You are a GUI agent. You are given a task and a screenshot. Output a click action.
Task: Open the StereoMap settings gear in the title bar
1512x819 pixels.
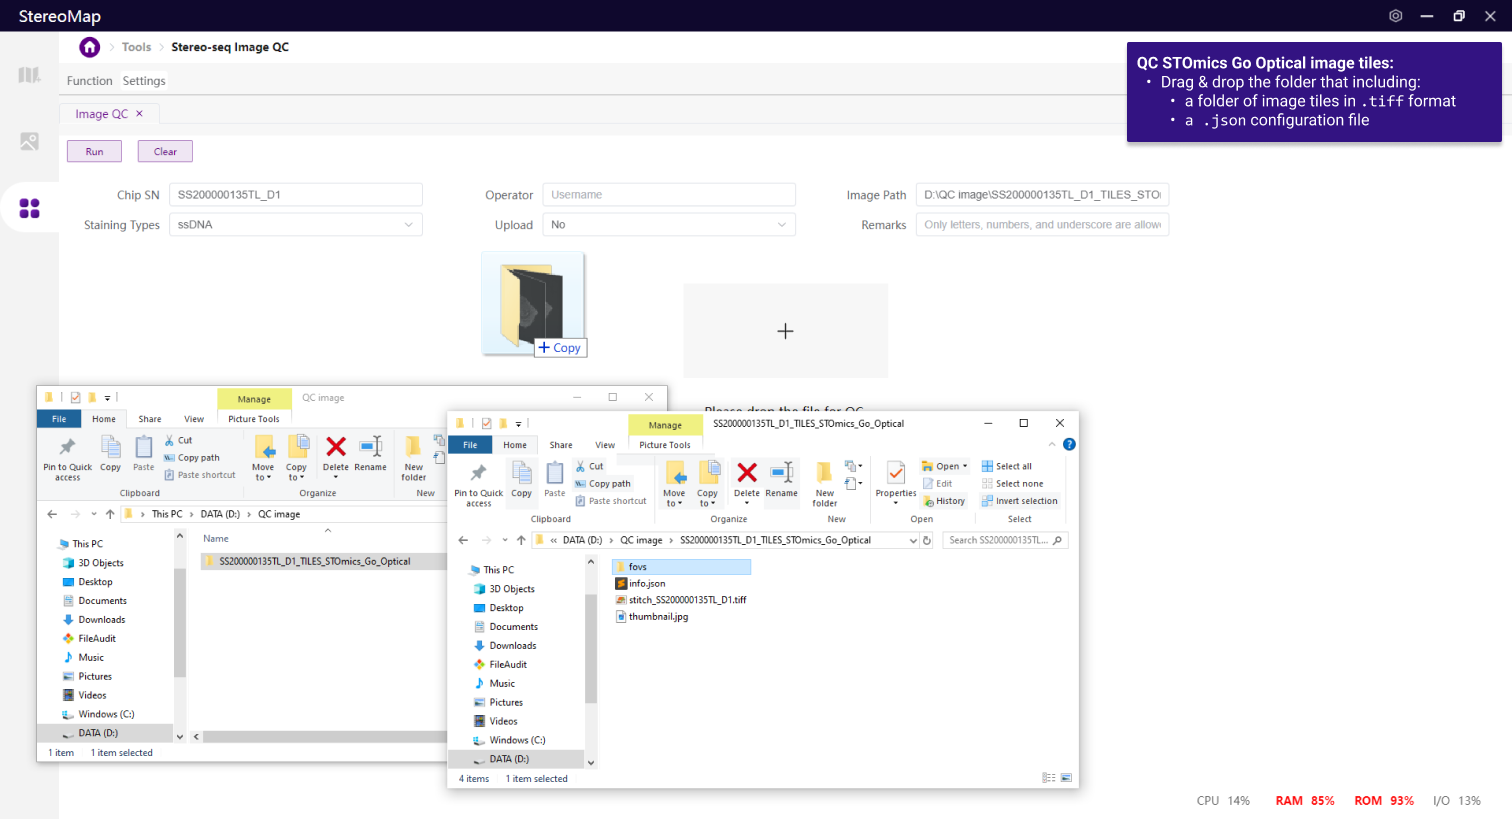(1395, 16)
